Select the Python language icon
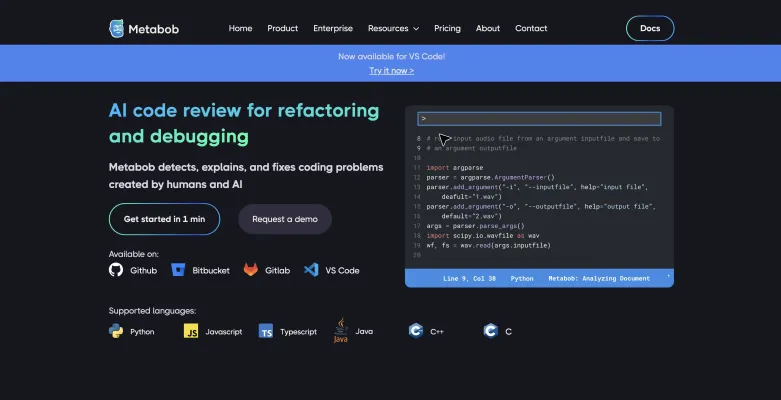The height and width of the screenshot is (400, 781). coord(116,331)
